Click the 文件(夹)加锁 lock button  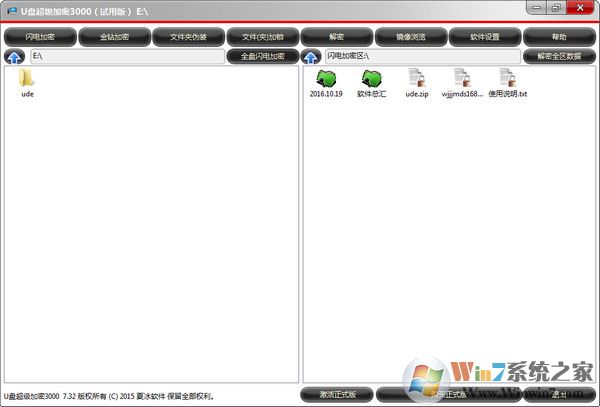262,37
